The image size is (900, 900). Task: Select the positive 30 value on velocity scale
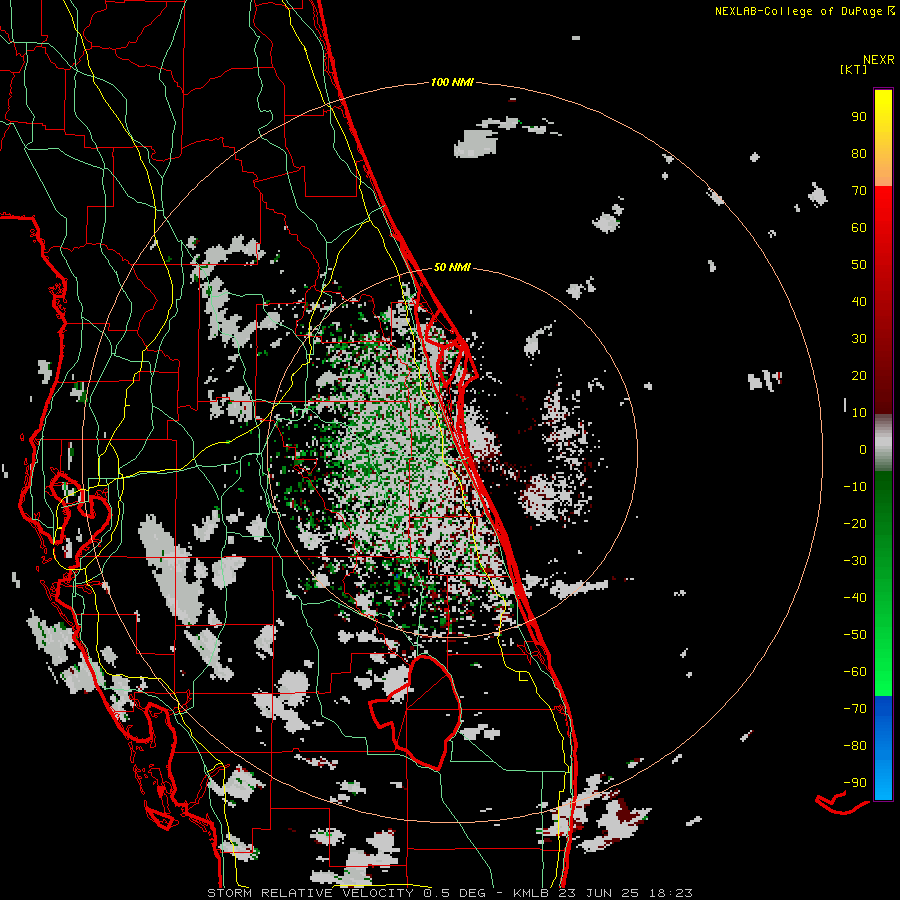tap(859, 339)
